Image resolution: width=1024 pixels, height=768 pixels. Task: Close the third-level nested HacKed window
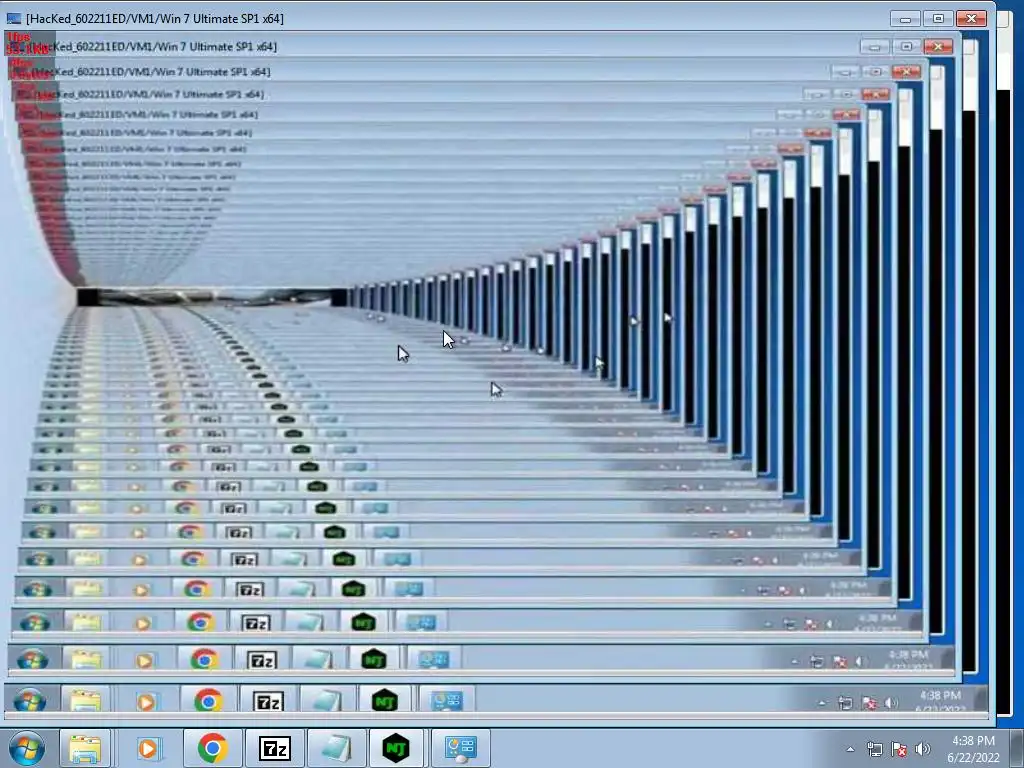pos(906,71)
